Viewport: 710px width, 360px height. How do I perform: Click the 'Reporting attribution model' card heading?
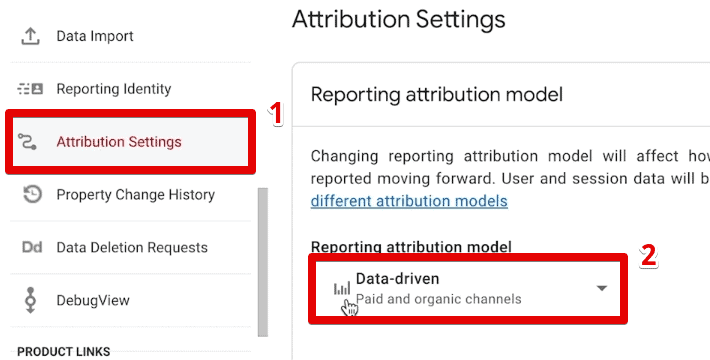click(437, 95)
